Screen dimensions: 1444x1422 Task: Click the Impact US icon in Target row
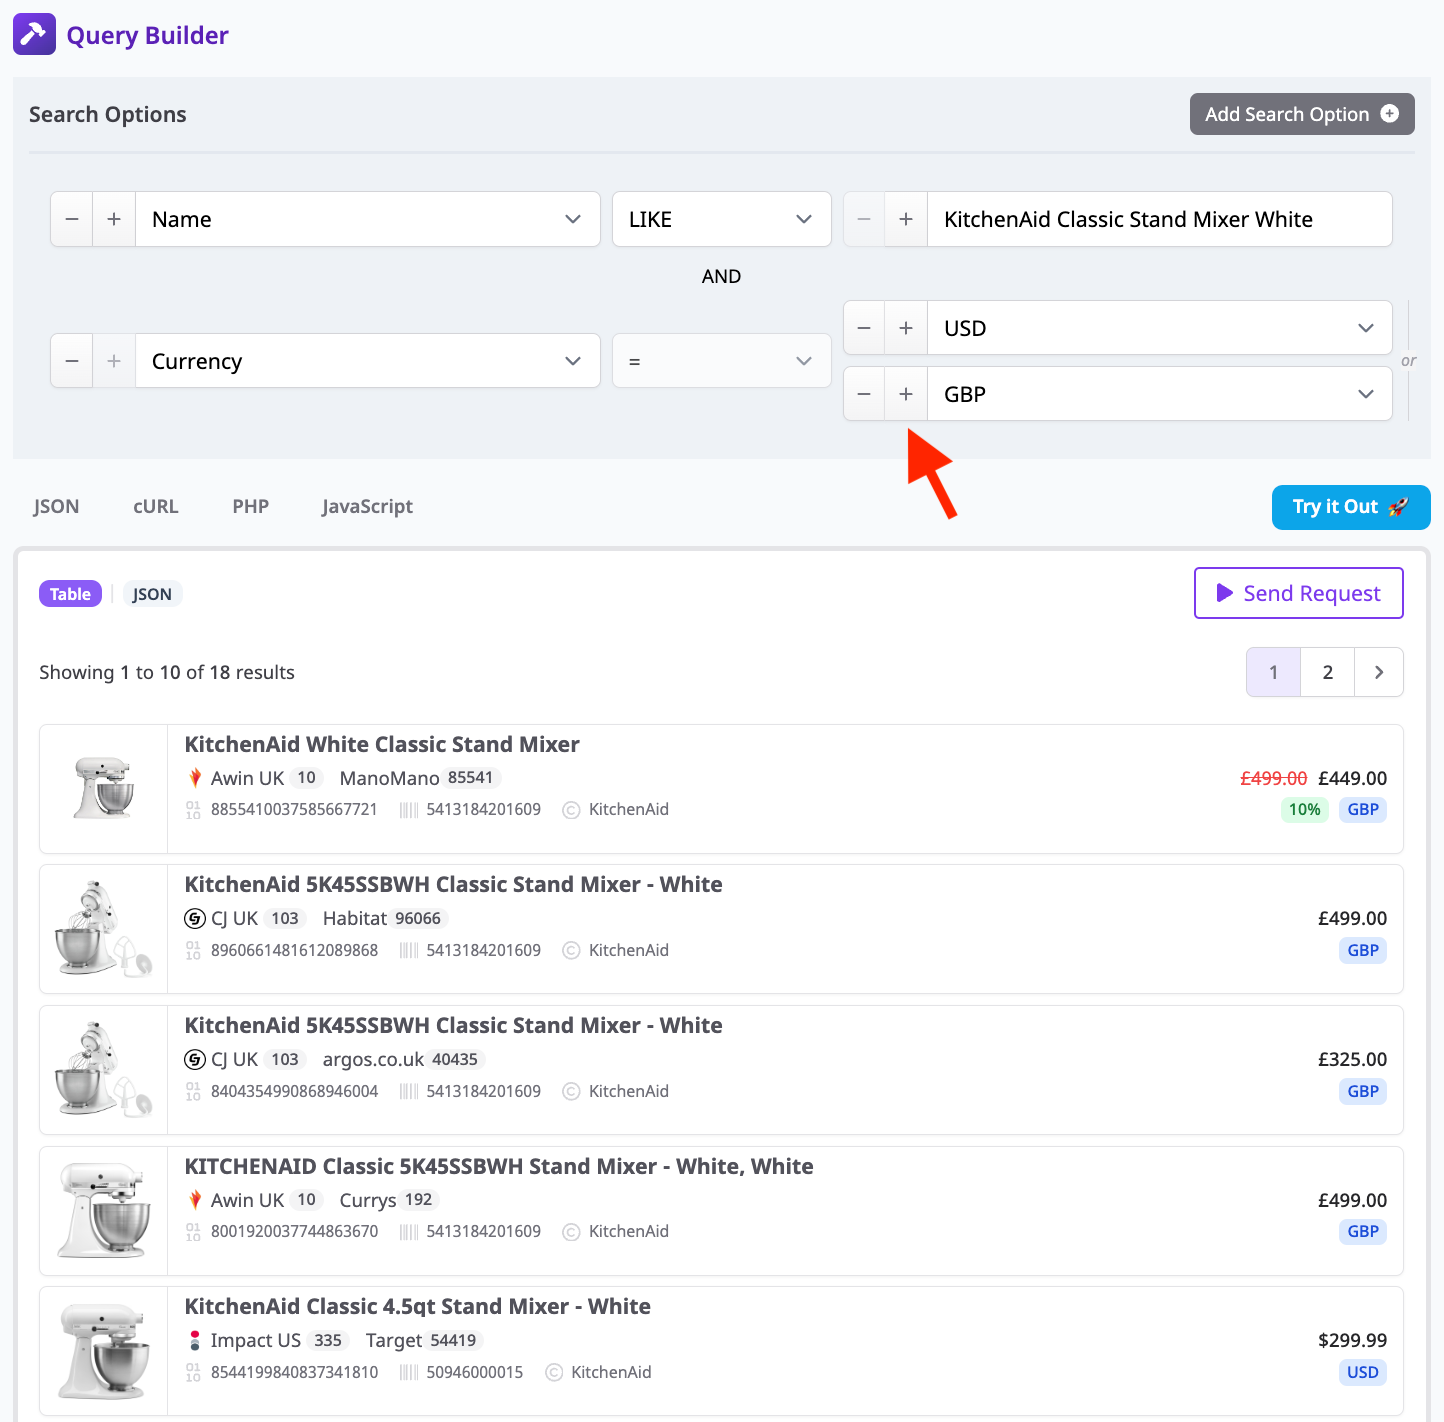click(x=195, y=1340)
